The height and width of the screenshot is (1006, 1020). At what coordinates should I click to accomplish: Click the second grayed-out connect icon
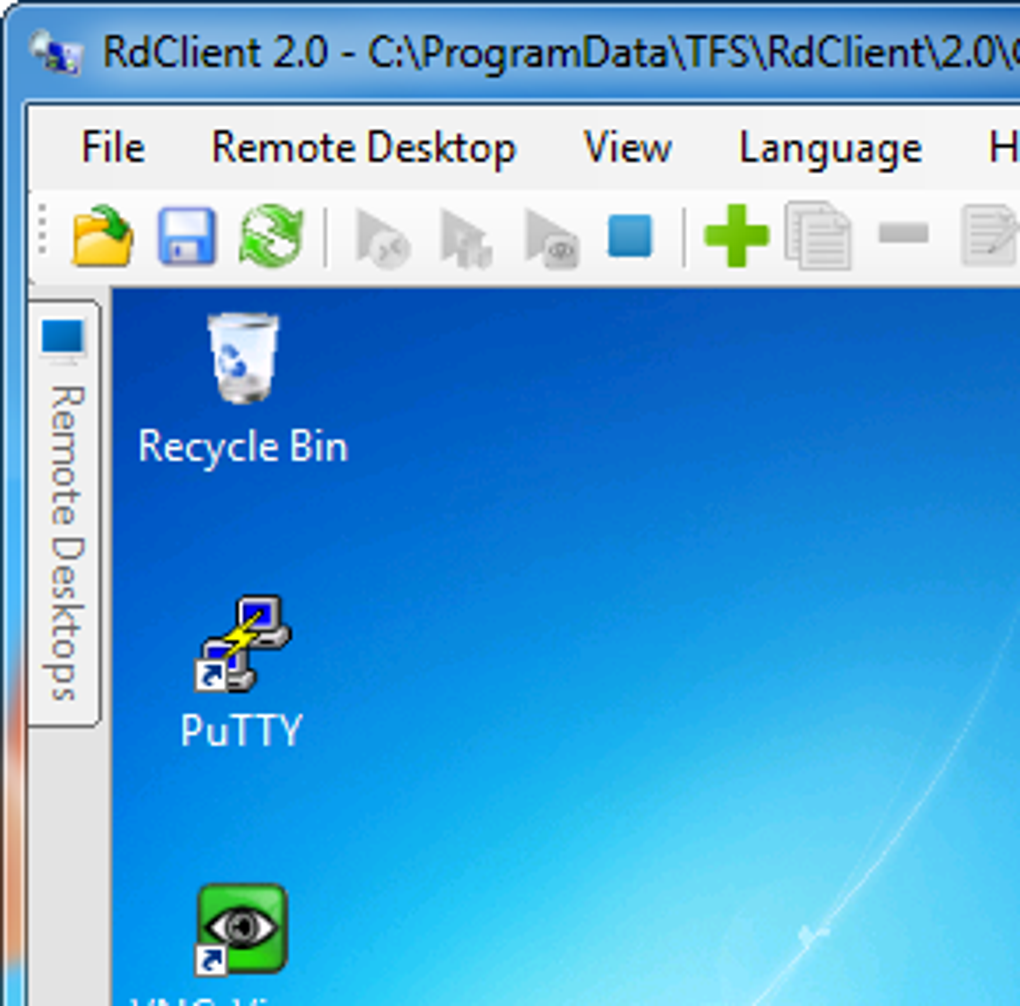466,239
